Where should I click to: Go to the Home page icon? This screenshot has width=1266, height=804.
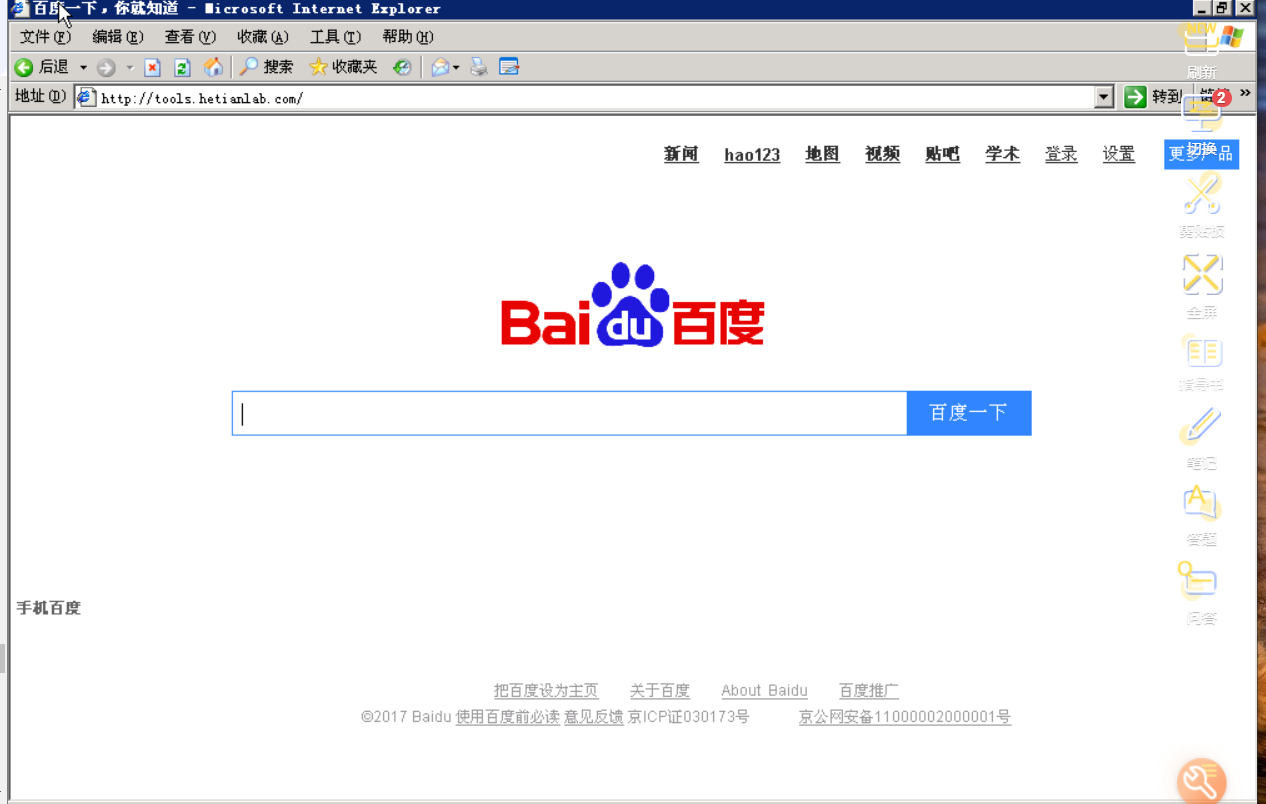point(213,67)
